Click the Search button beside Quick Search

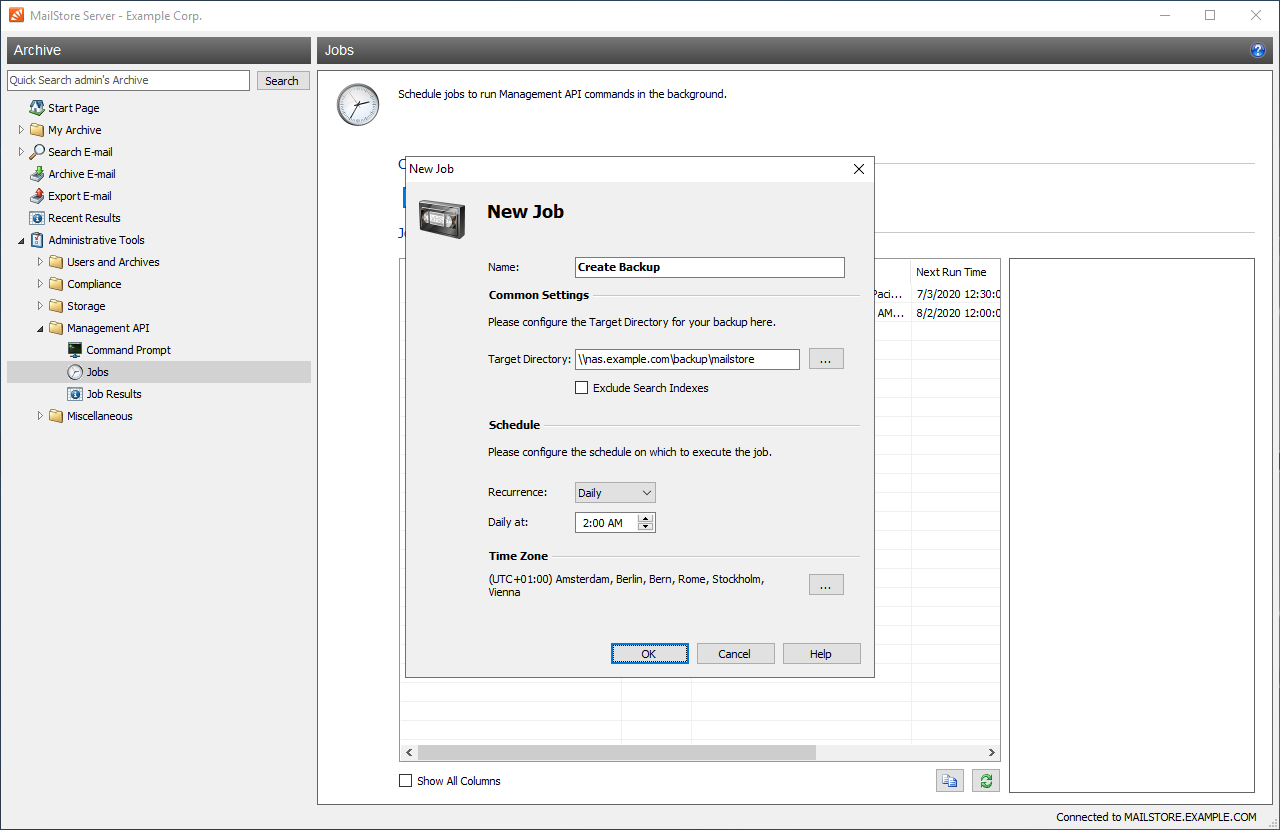pos(282,81)
